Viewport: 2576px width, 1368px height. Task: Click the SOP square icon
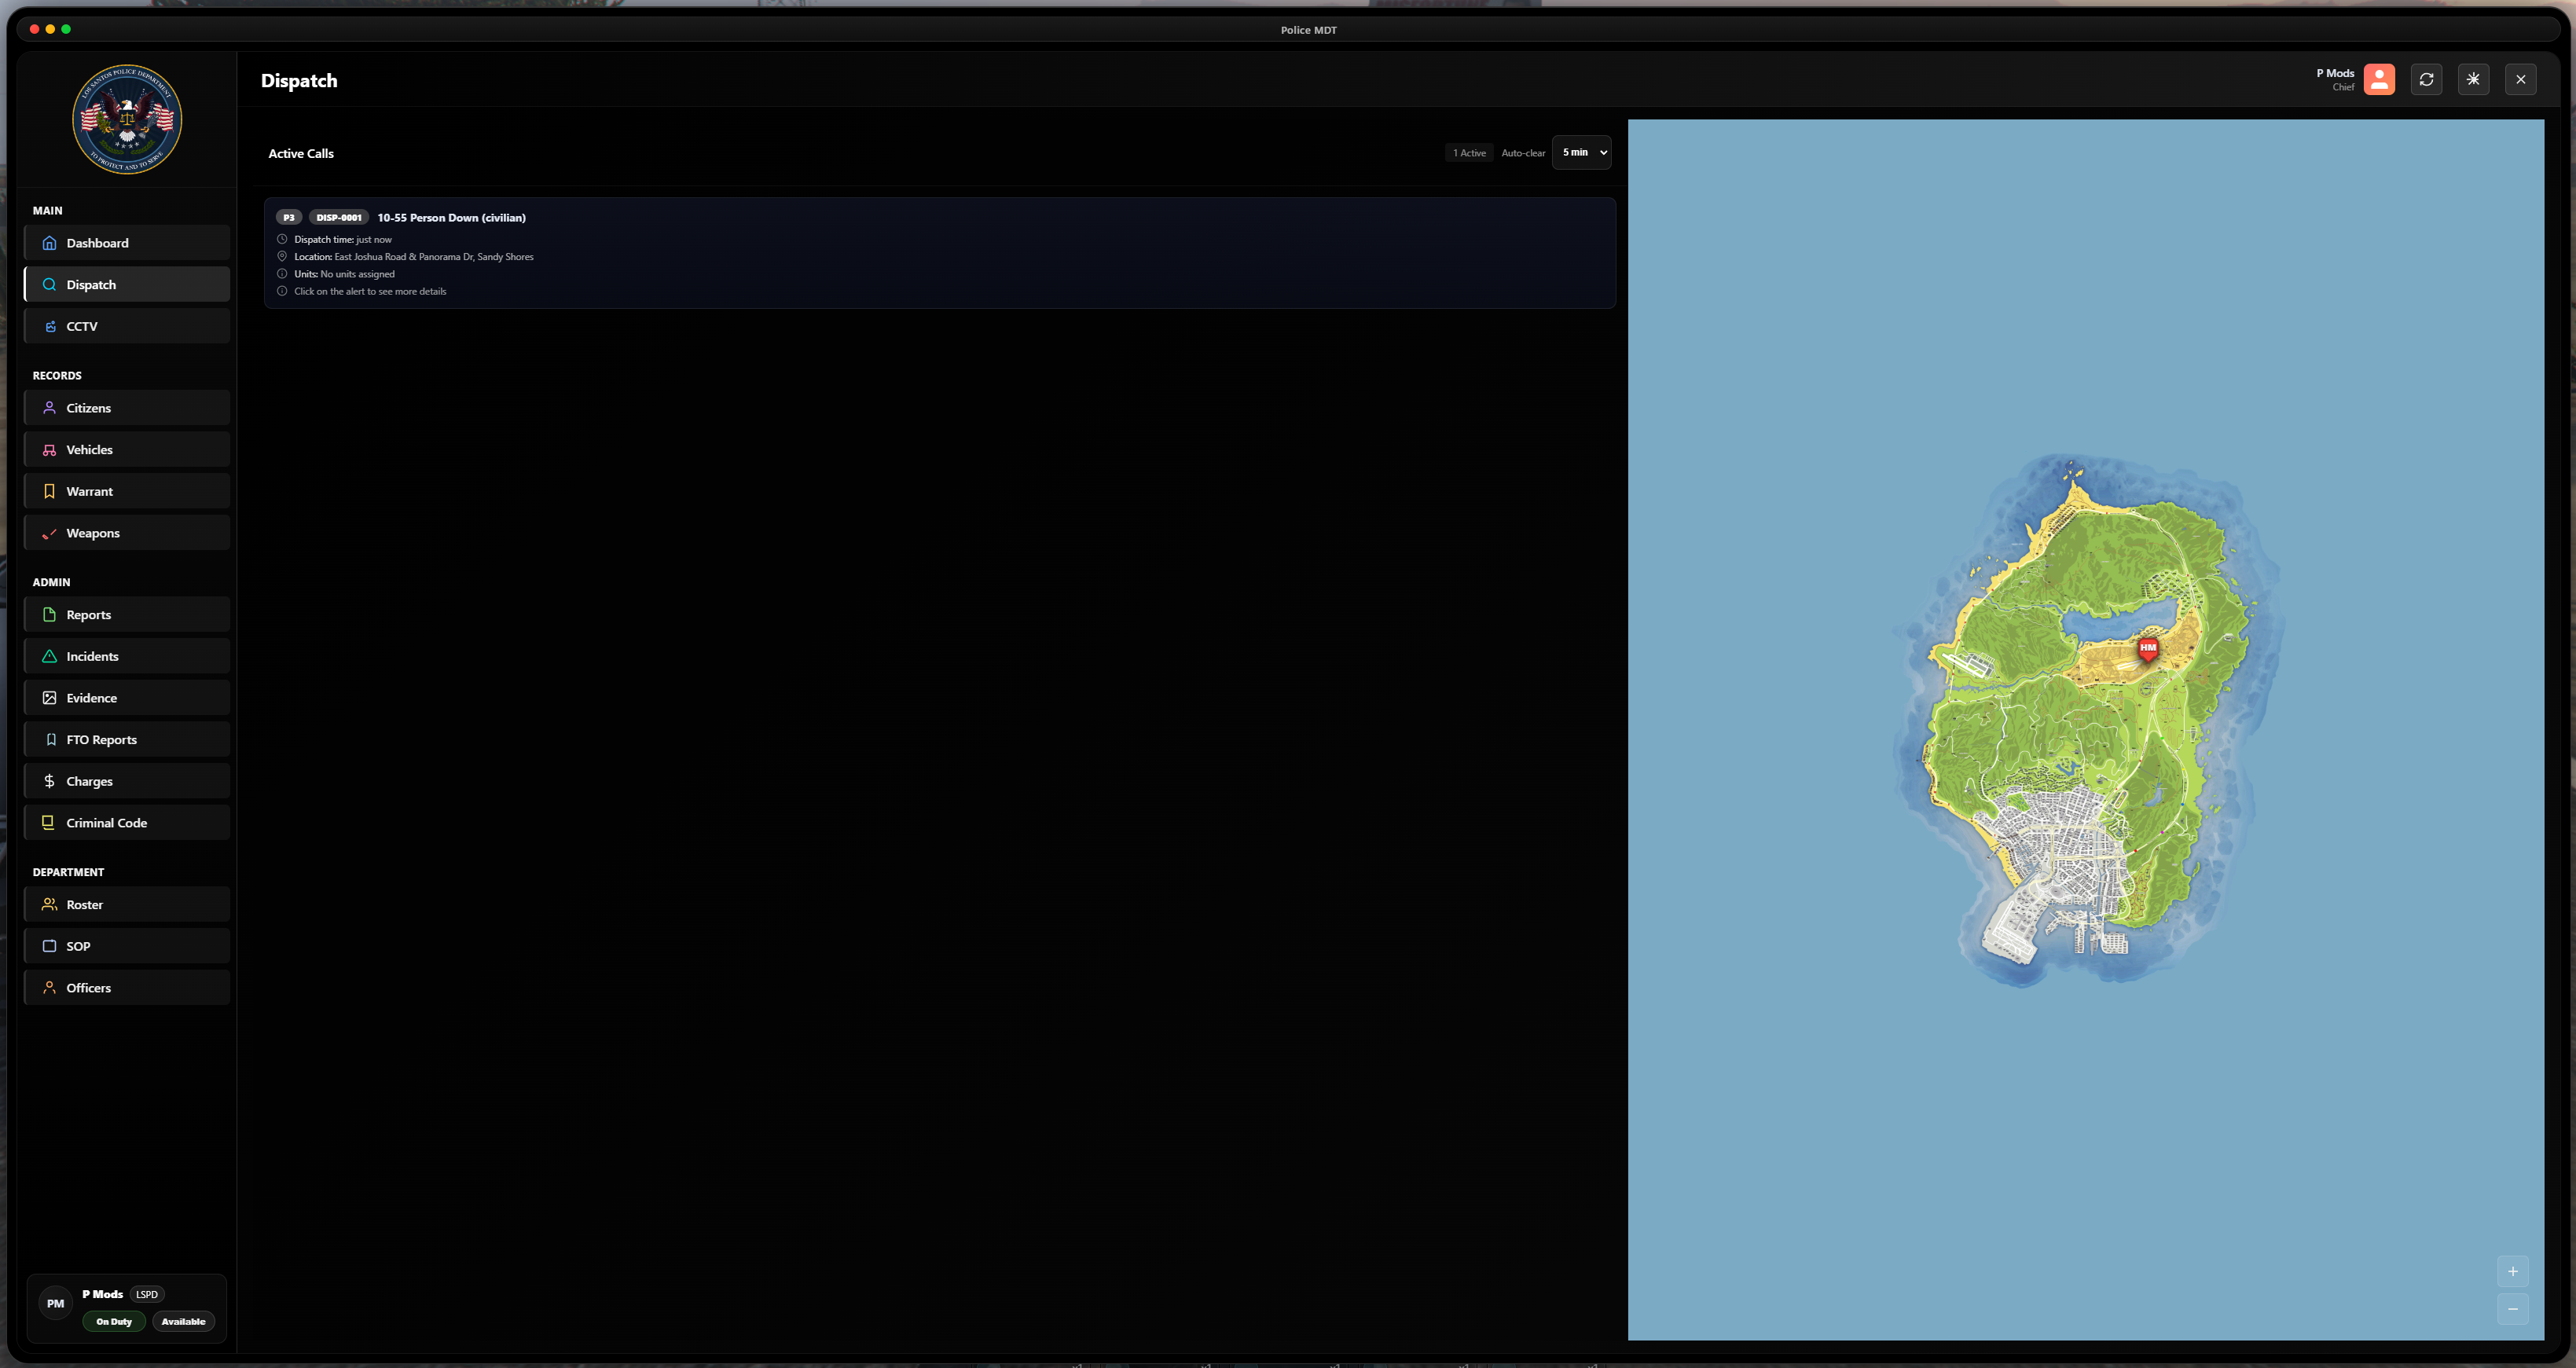click(x=49, y=946)
